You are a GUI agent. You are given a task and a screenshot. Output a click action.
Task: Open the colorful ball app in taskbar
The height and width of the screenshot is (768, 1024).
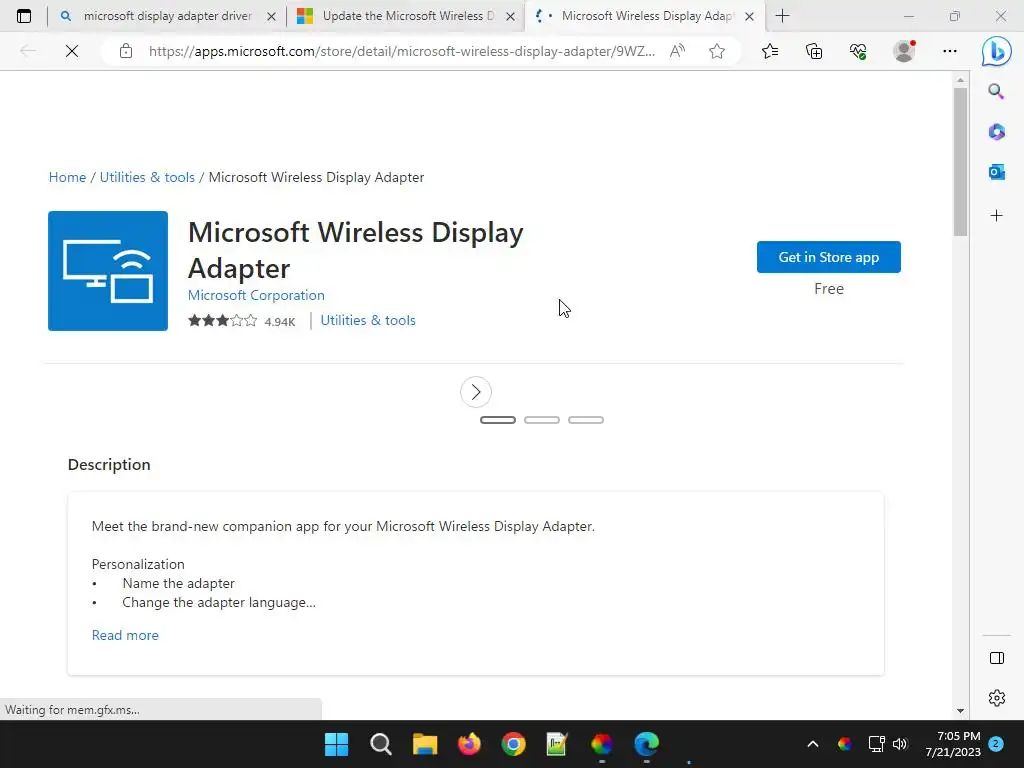(601, 744)
